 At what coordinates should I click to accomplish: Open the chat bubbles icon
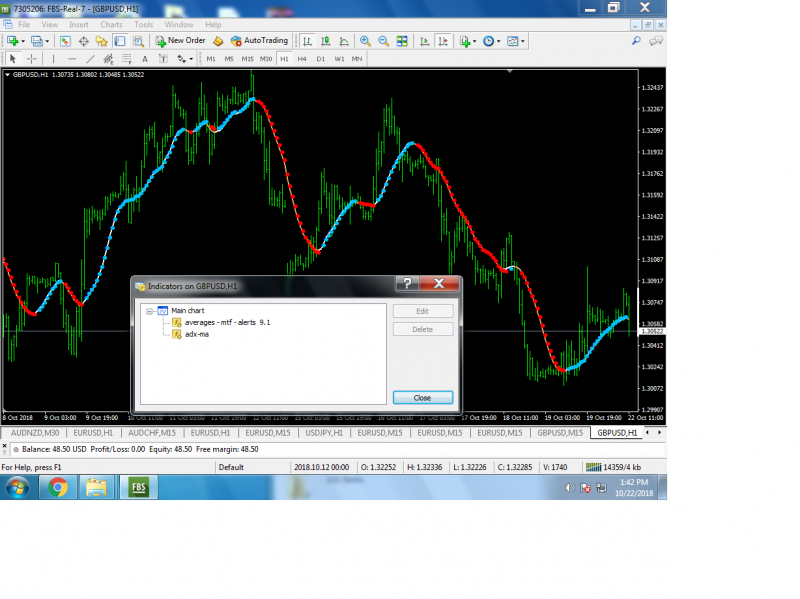pyautogui.click(x=656, y=41)
